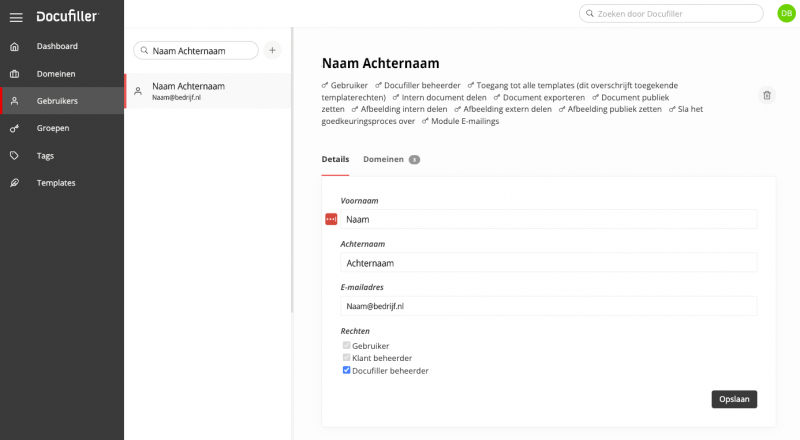Screen dimensions: 800x440
Task: Switch to the Domeinen tab
Action: click(383, 159)
